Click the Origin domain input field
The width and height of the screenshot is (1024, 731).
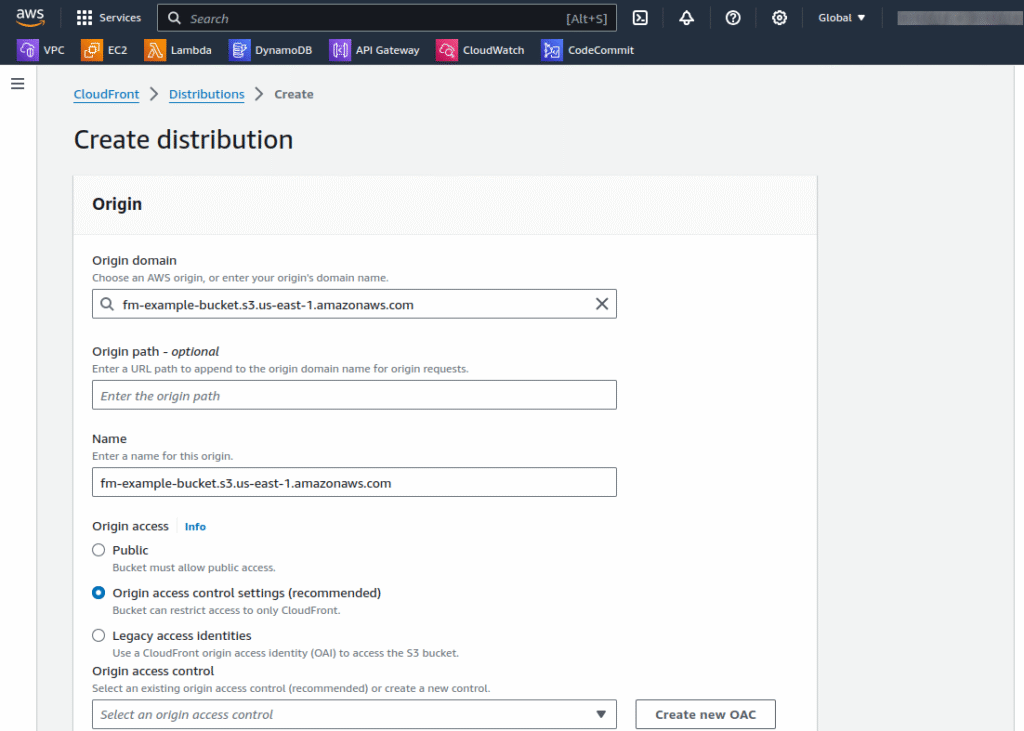pos(354,304)
